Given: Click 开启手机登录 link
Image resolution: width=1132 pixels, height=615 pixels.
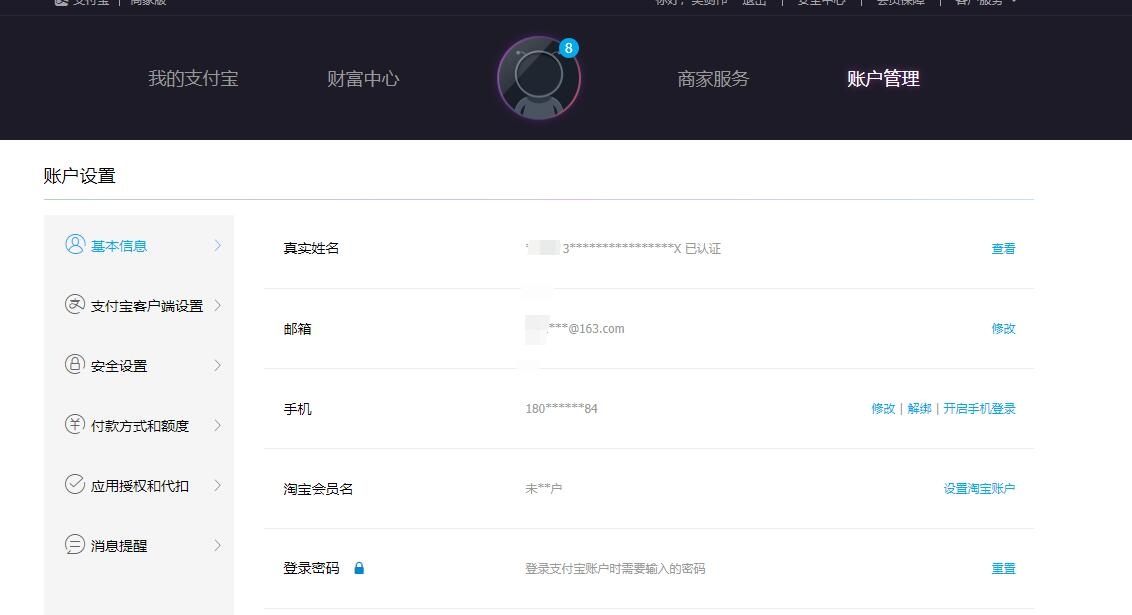Looking at the screenshot, I should [980, 409].
